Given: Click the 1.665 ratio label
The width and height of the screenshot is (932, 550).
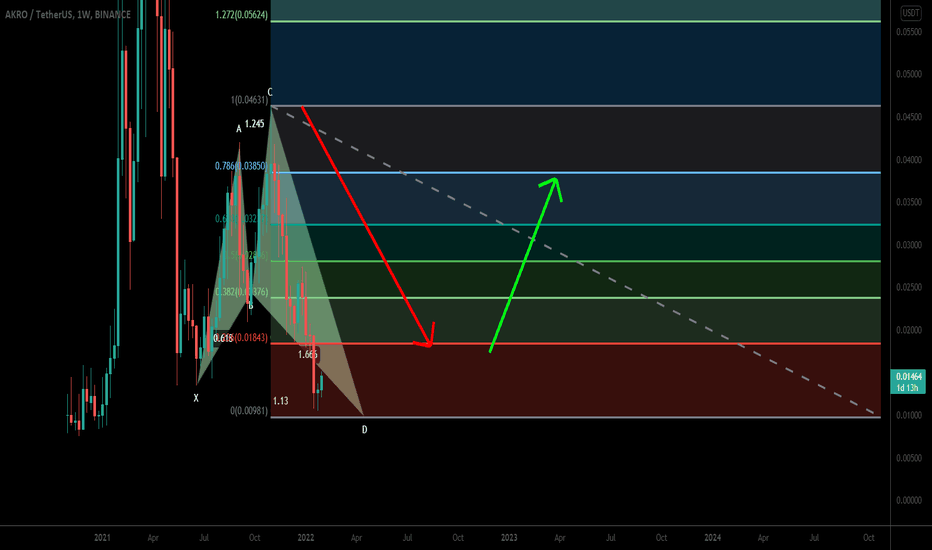Looking at the screenshot, I should tap(308, 355).
